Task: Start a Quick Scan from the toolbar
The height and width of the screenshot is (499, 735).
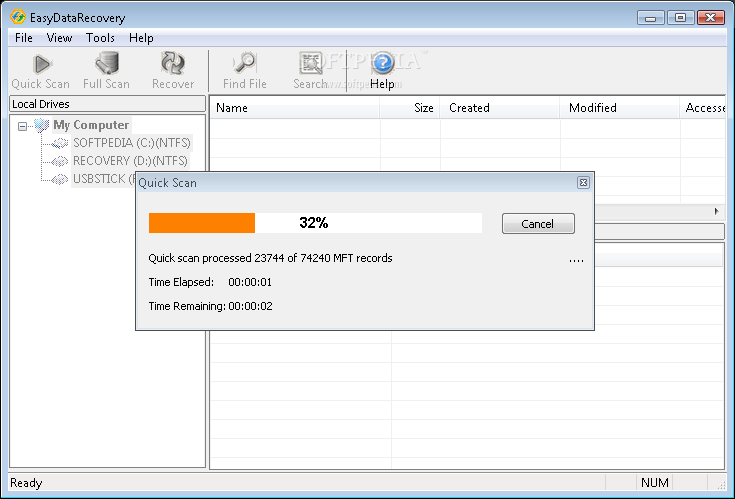Action: [x=41, y=71]
